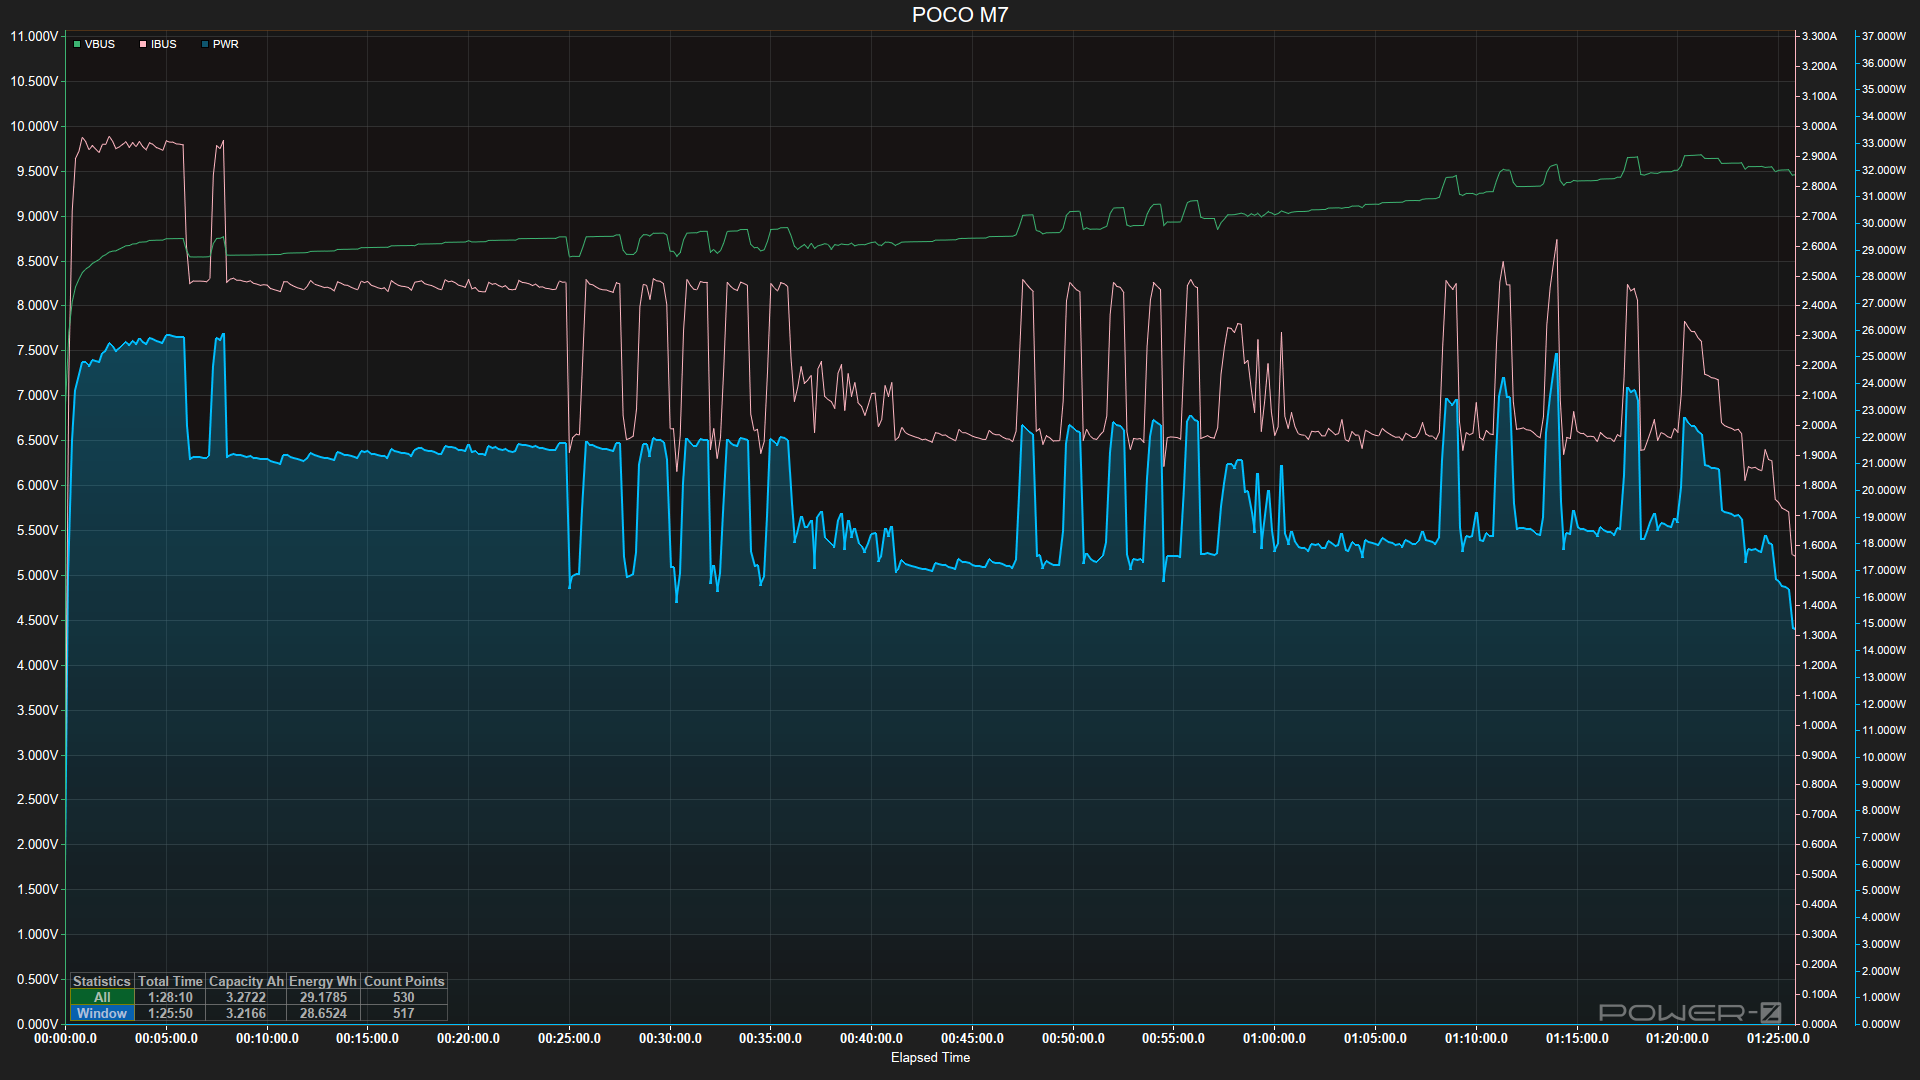
Task: Click the Statistics table header cell
Action: click(102, 981)
